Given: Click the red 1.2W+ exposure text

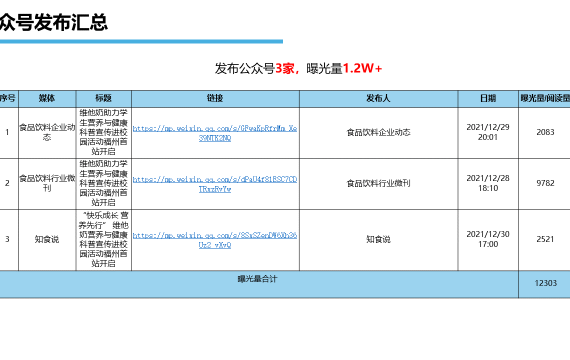Looking at the screenshot, I should (362, 68).
